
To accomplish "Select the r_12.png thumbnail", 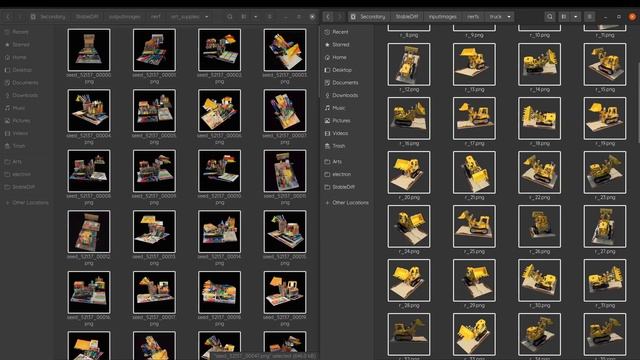I will (409, 64).
